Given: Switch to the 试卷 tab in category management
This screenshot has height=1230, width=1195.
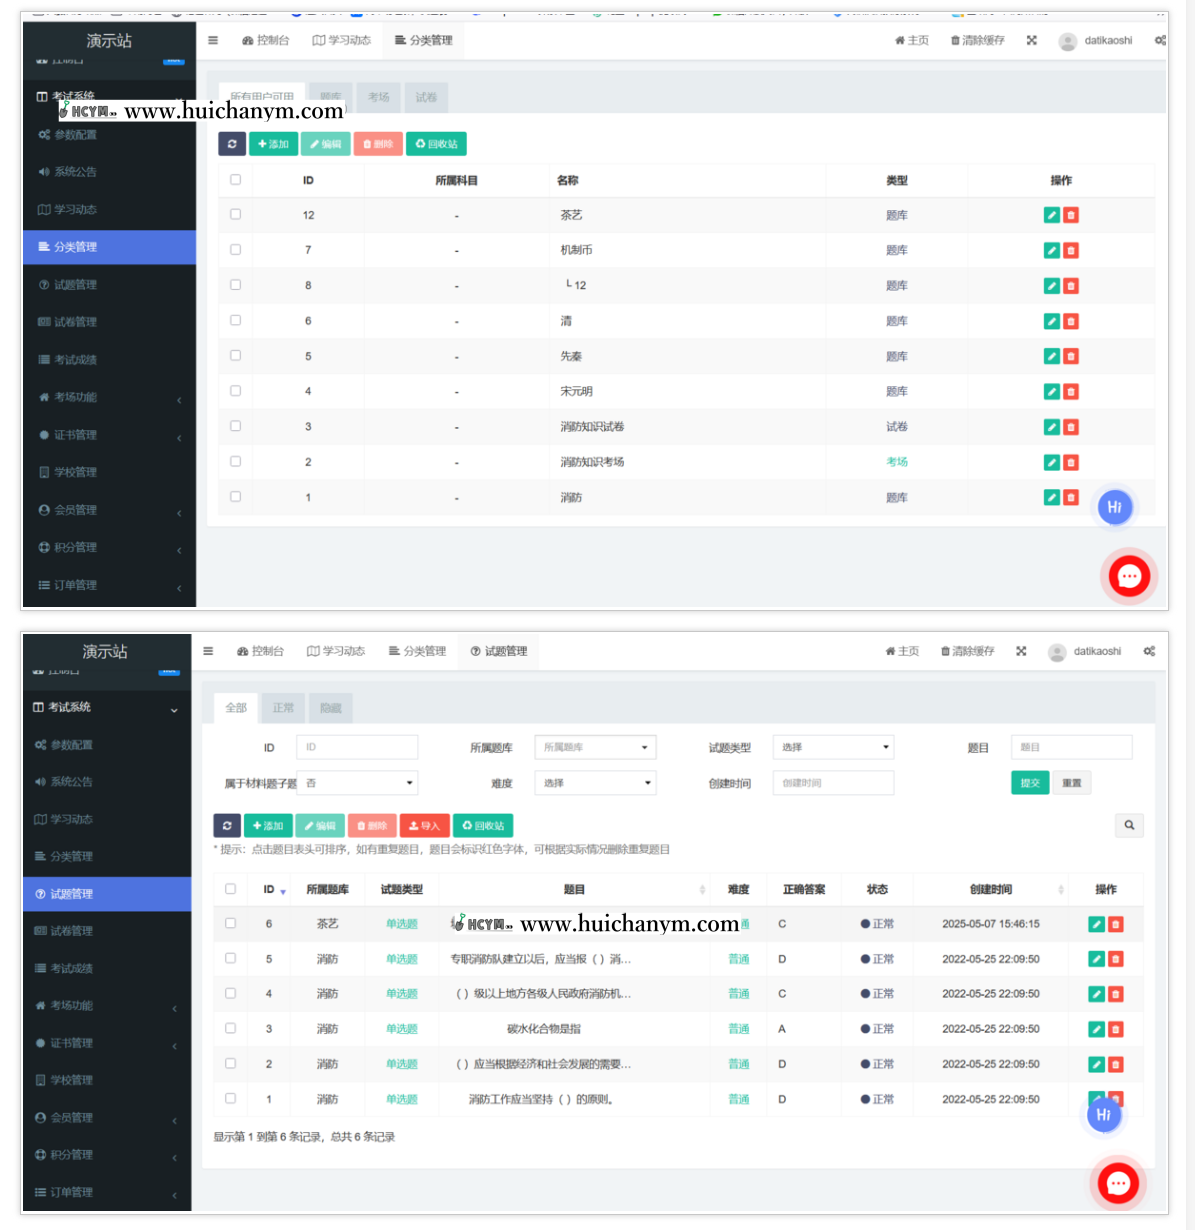Looking at the screenshot, I should (x=426, y=97).
